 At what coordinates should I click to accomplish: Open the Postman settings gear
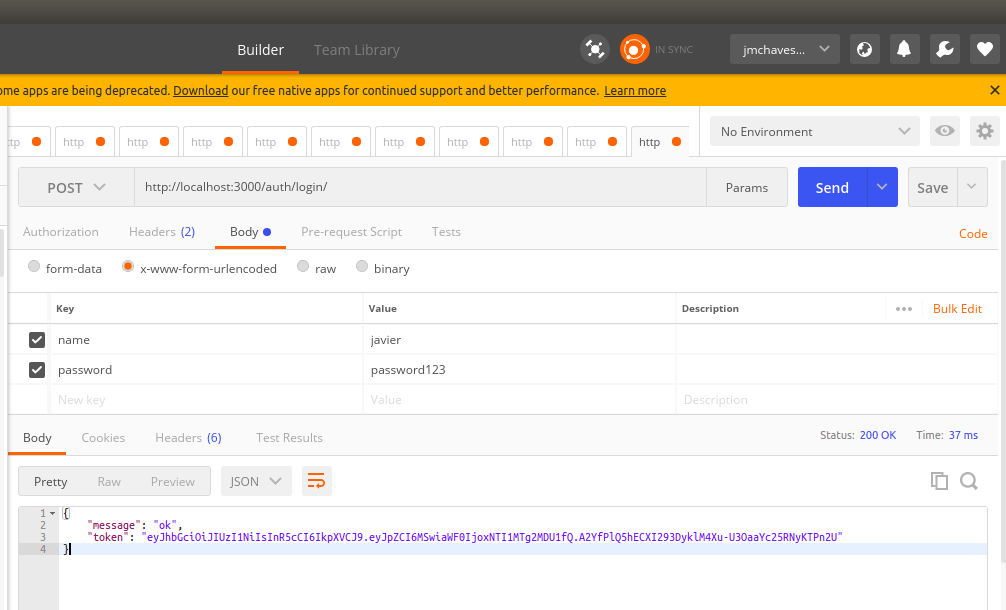point(984,131)
